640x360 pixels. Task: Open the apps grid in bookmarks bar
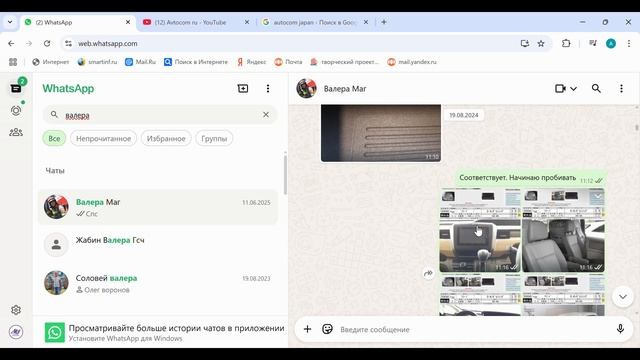(13, 62)
